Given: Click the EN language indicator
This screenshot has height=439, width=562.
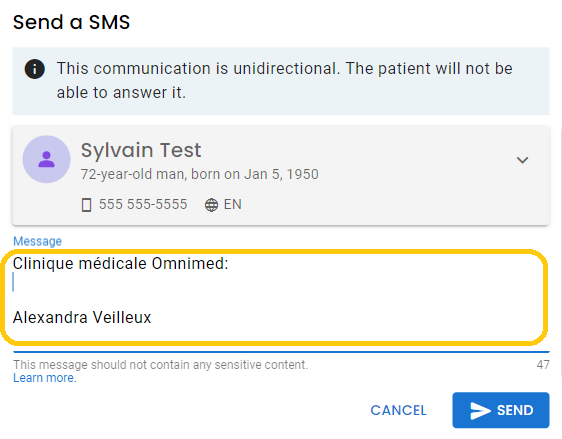Looking at the screenshot, I should coord(233,204).
